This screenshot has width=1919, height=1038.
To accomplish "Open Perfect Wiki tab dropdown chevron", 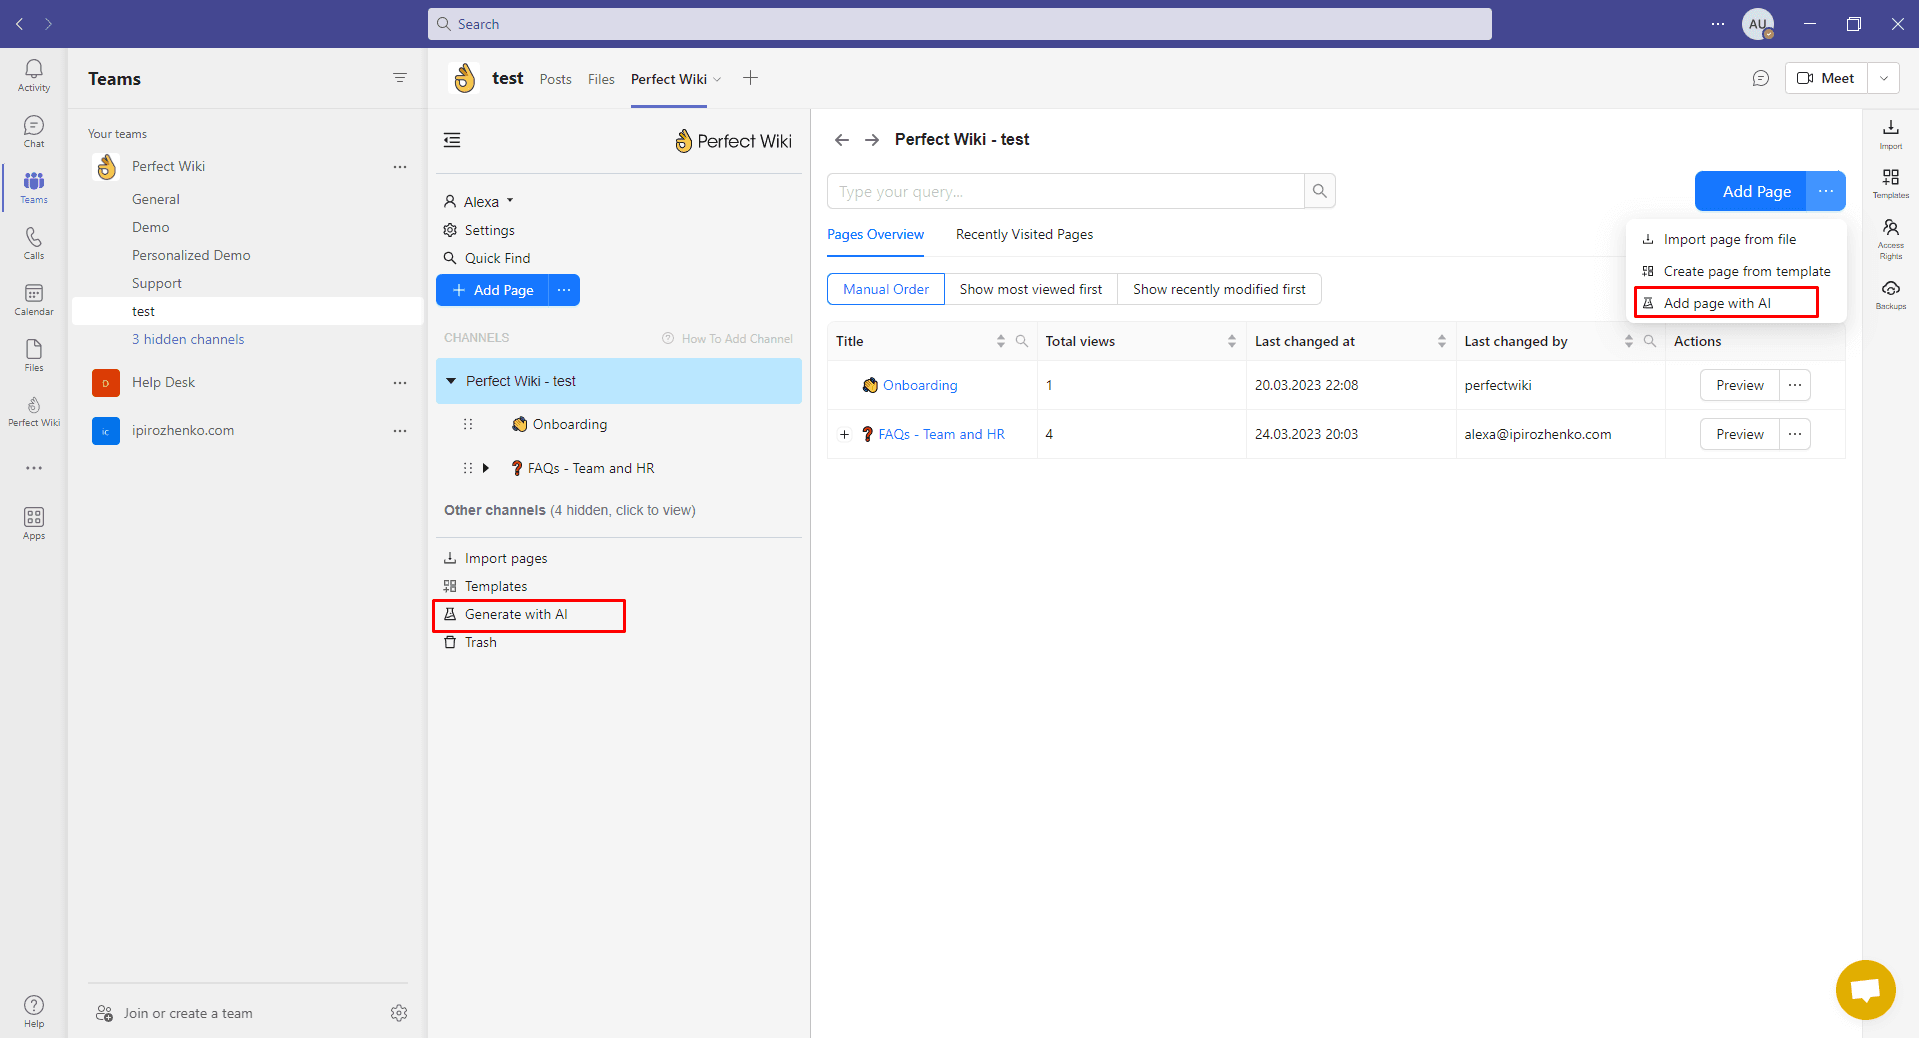I will coord(717,79).
